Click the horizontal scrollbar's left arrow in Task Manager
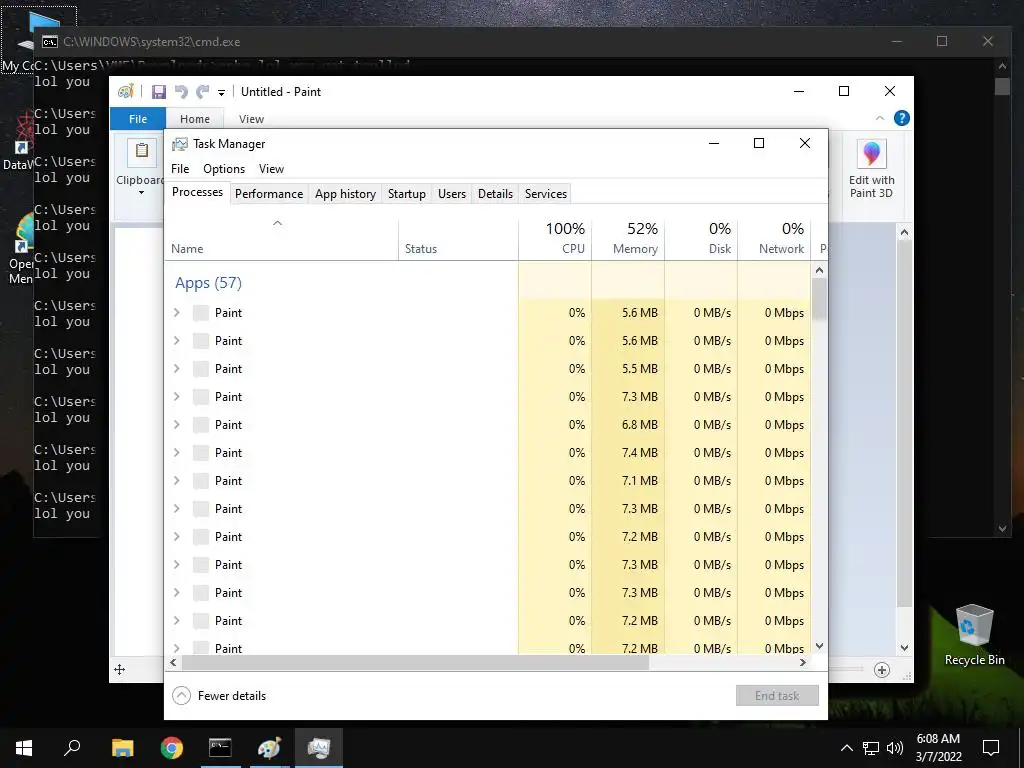 pyautogui.click(x=173, y=662)
